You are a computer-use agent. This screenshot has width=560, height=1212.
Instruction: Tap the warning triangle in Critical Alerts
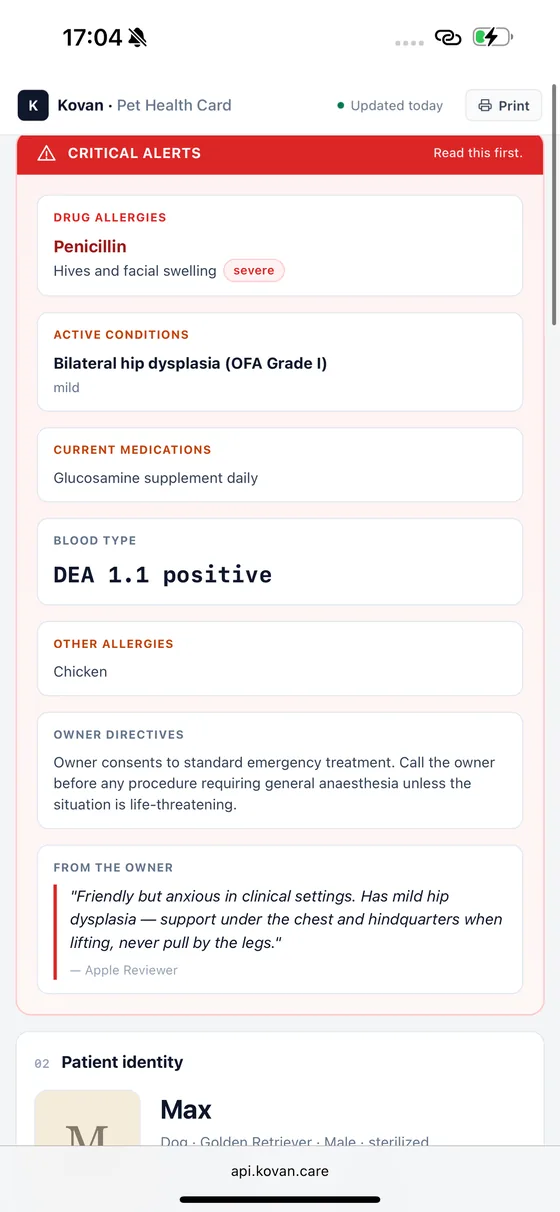(46, 153)
